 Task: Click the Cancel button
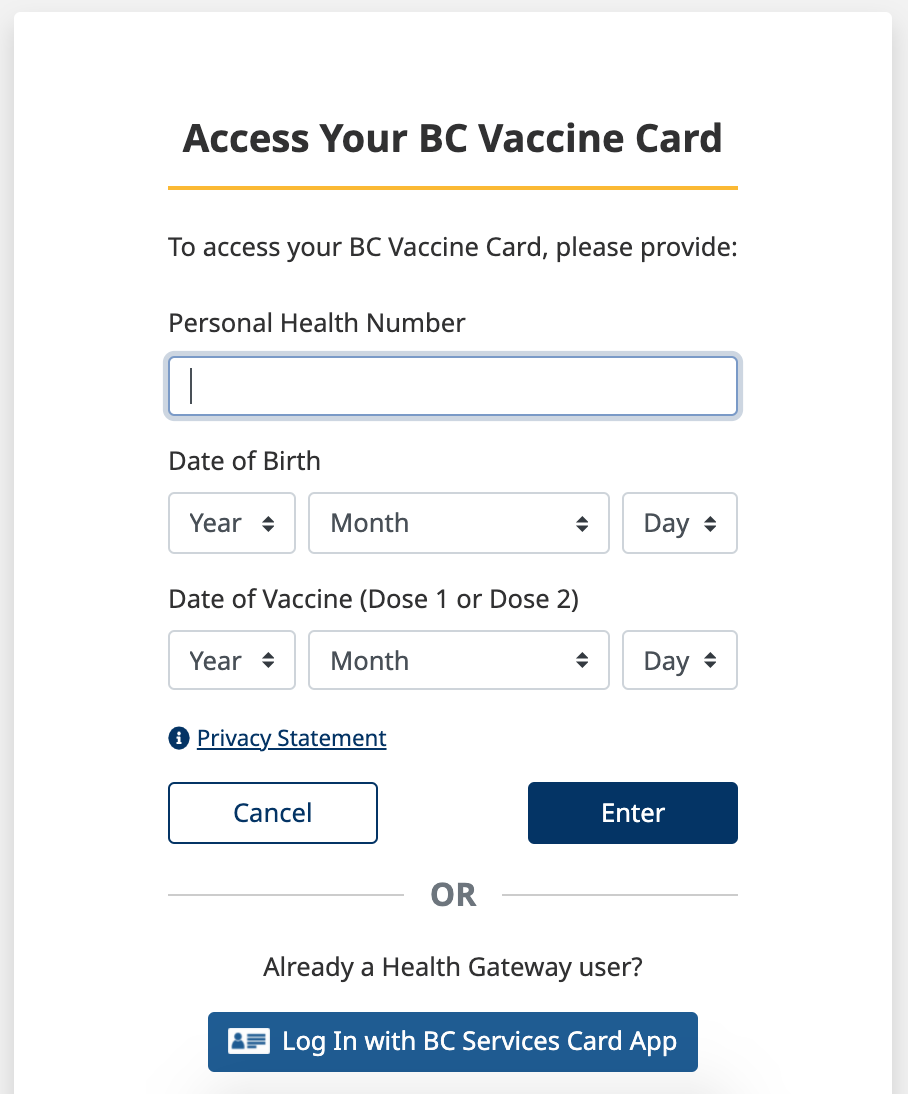[273, 813]
